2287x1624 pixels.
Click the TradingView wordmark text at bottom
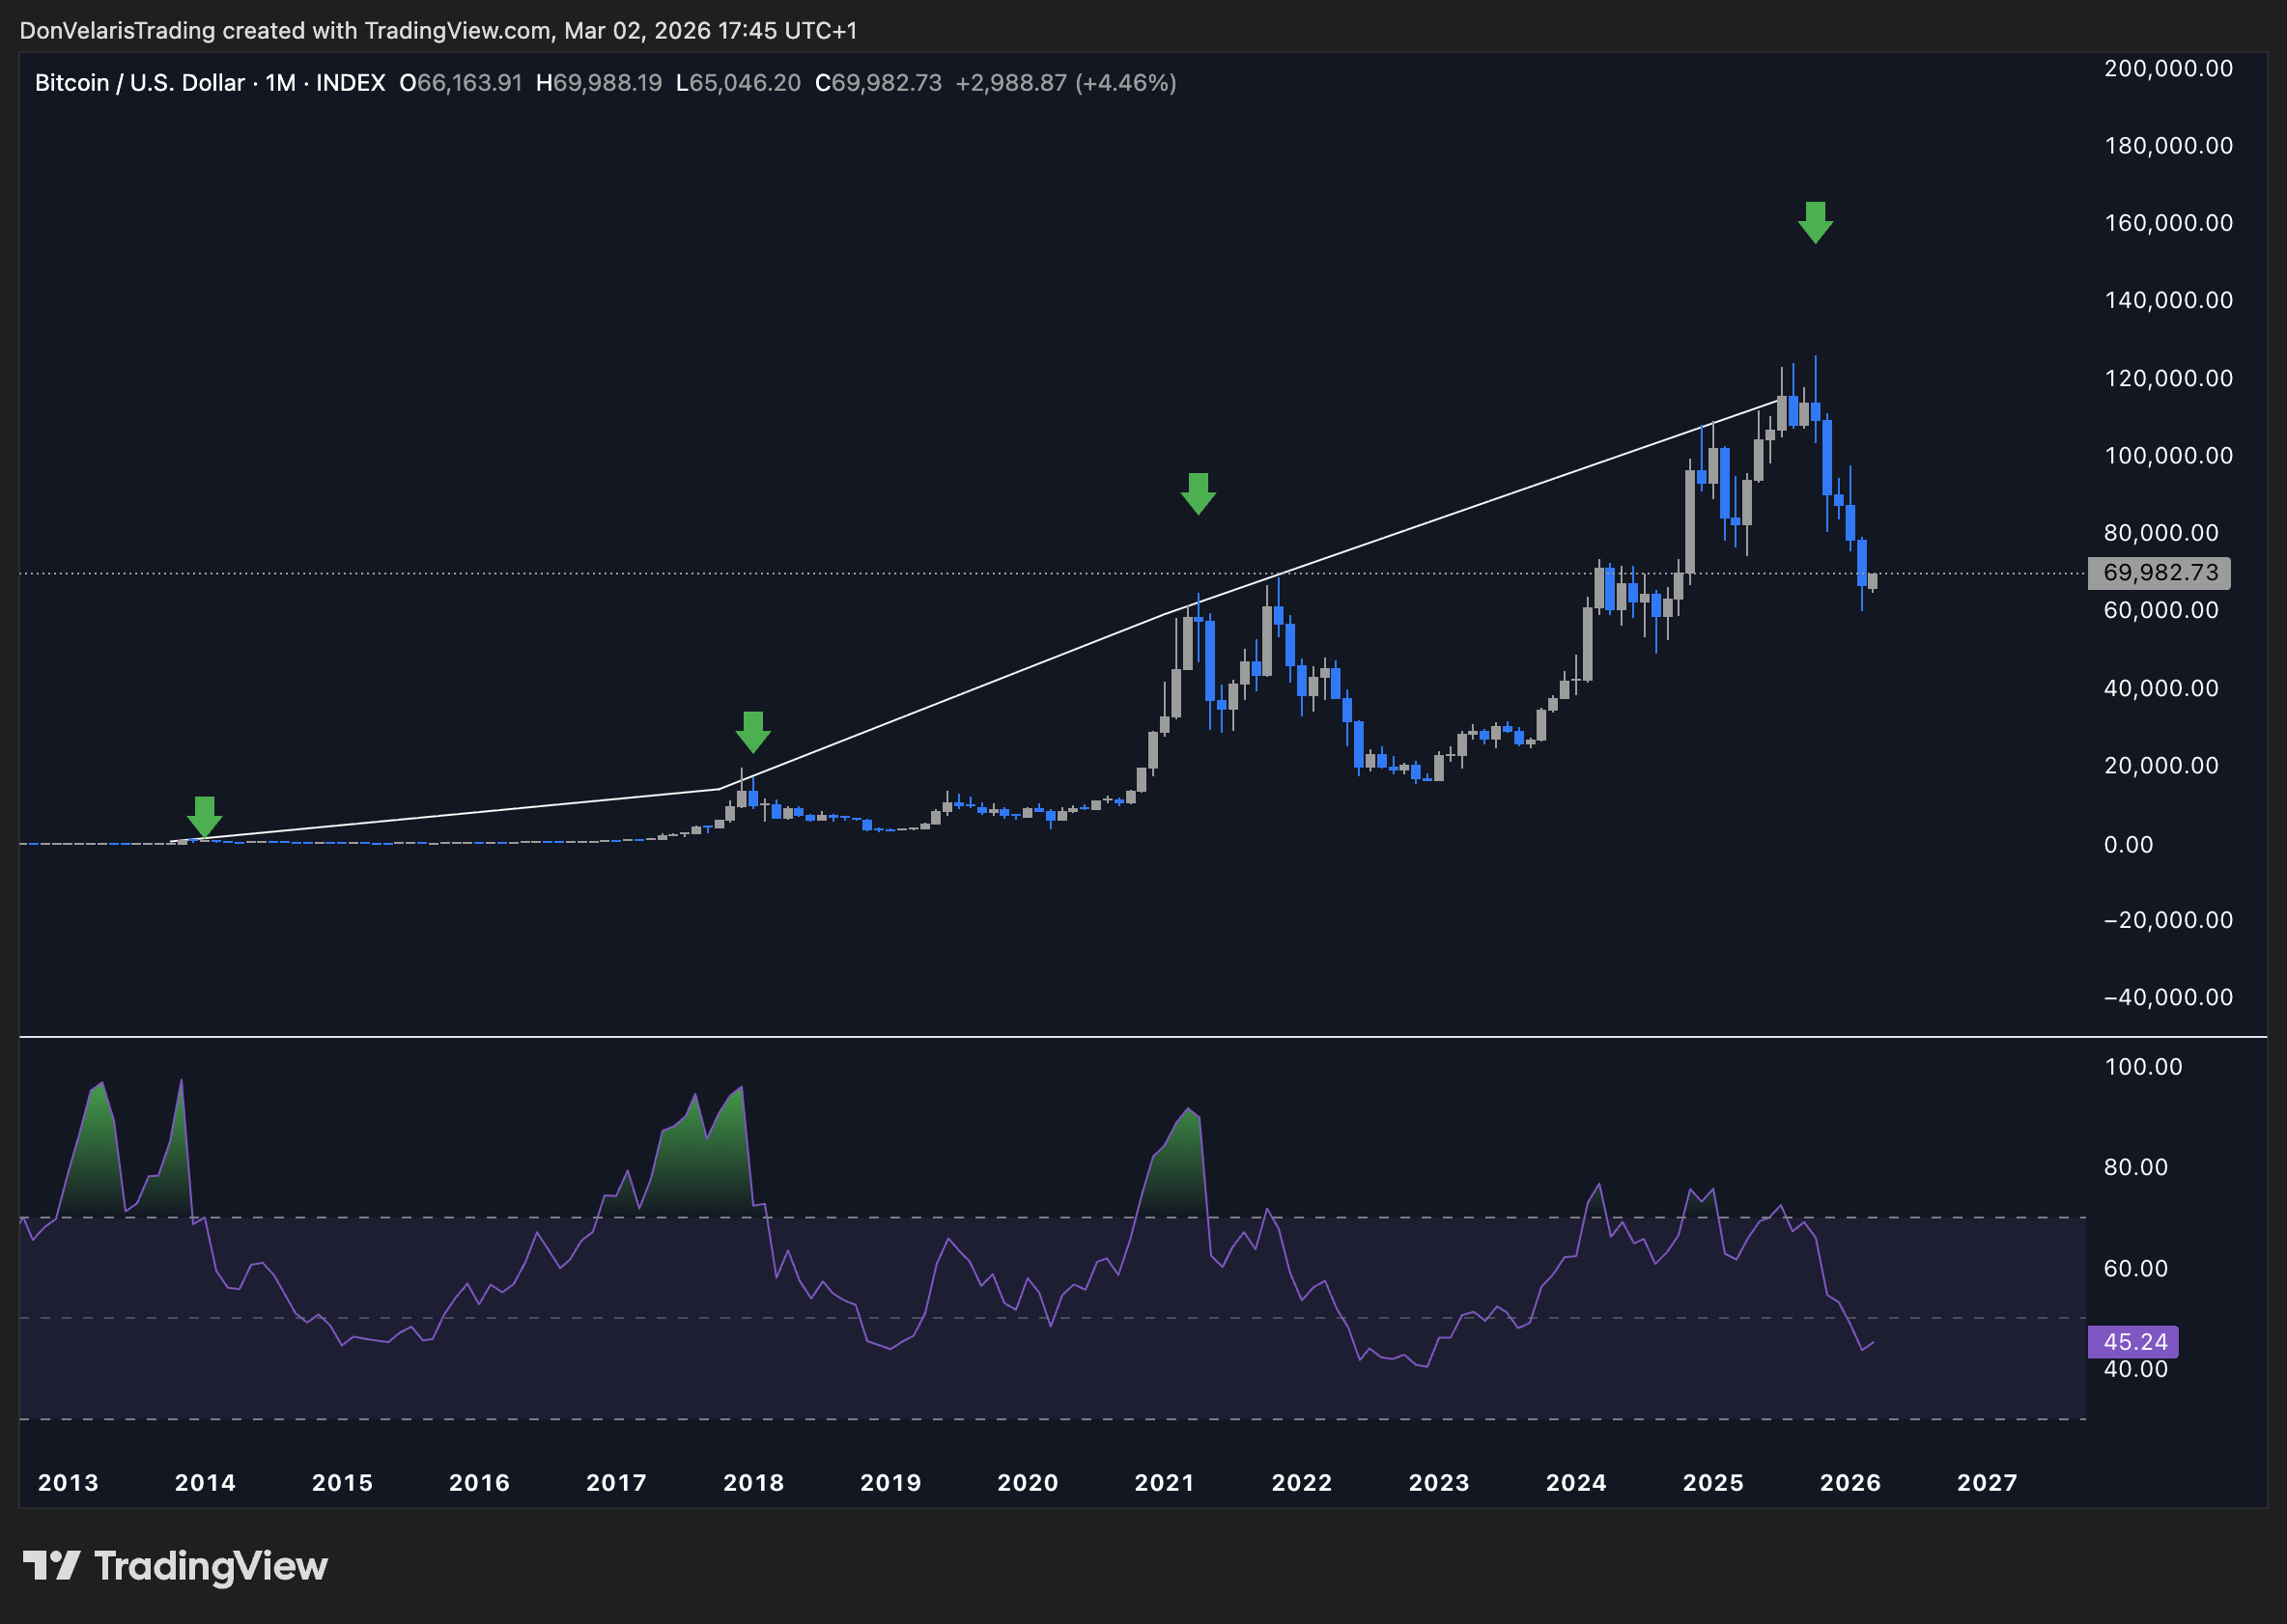coord(211,1566)
